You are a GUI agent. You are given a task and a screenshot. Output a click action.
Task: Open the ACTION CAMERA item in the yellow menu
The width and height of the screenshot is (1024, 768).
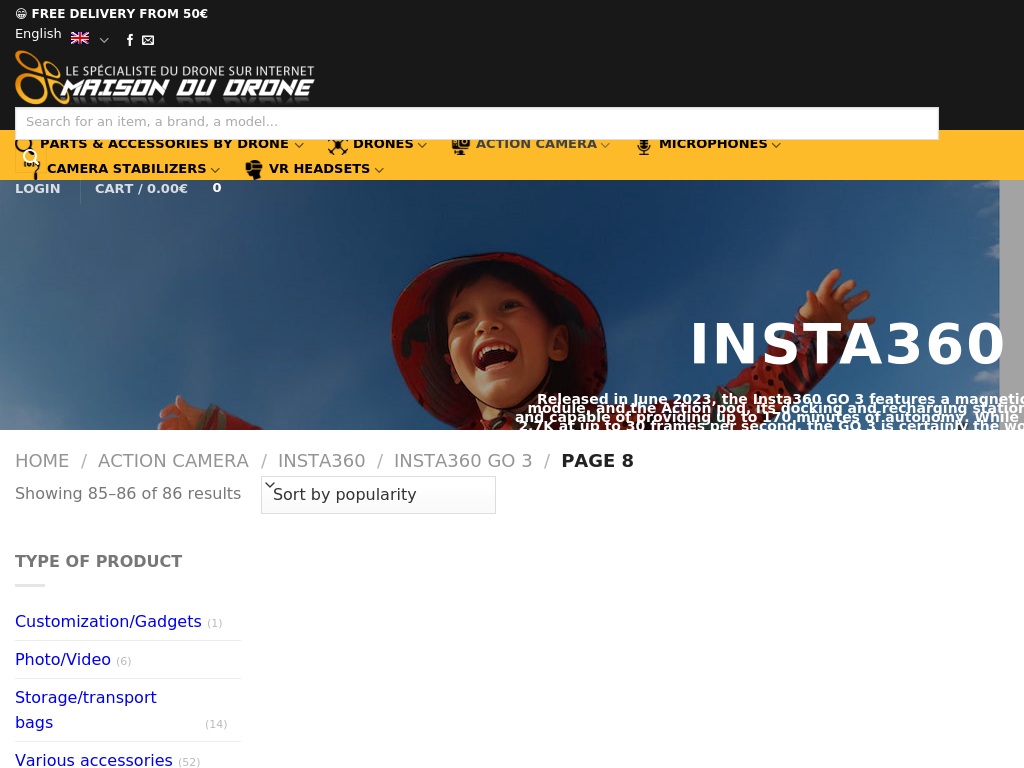coord(536,144)
